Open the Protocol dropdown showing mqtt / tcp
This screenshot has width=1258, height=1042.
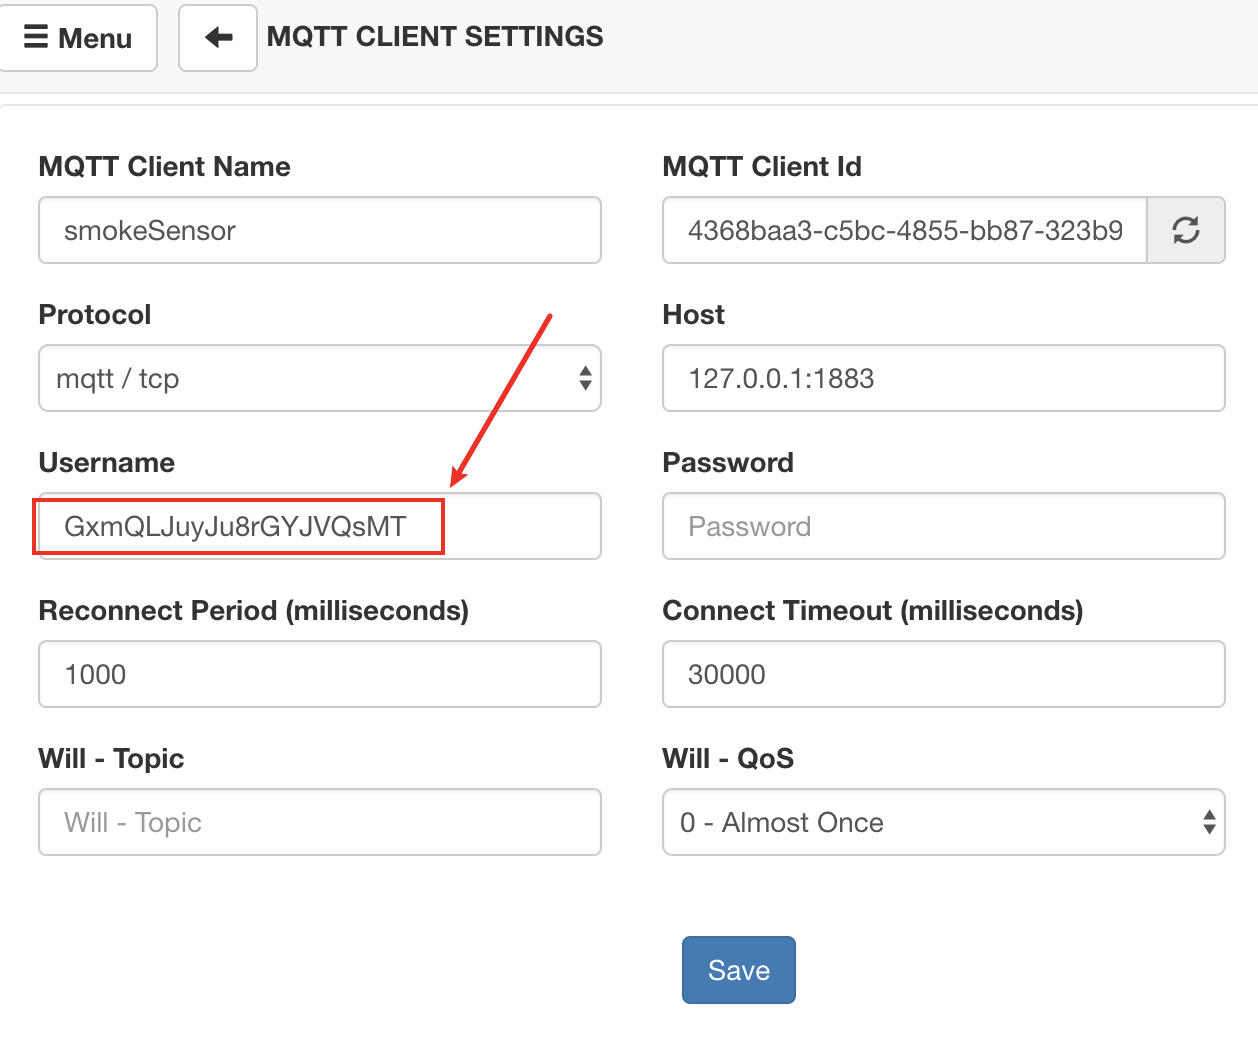320,378
